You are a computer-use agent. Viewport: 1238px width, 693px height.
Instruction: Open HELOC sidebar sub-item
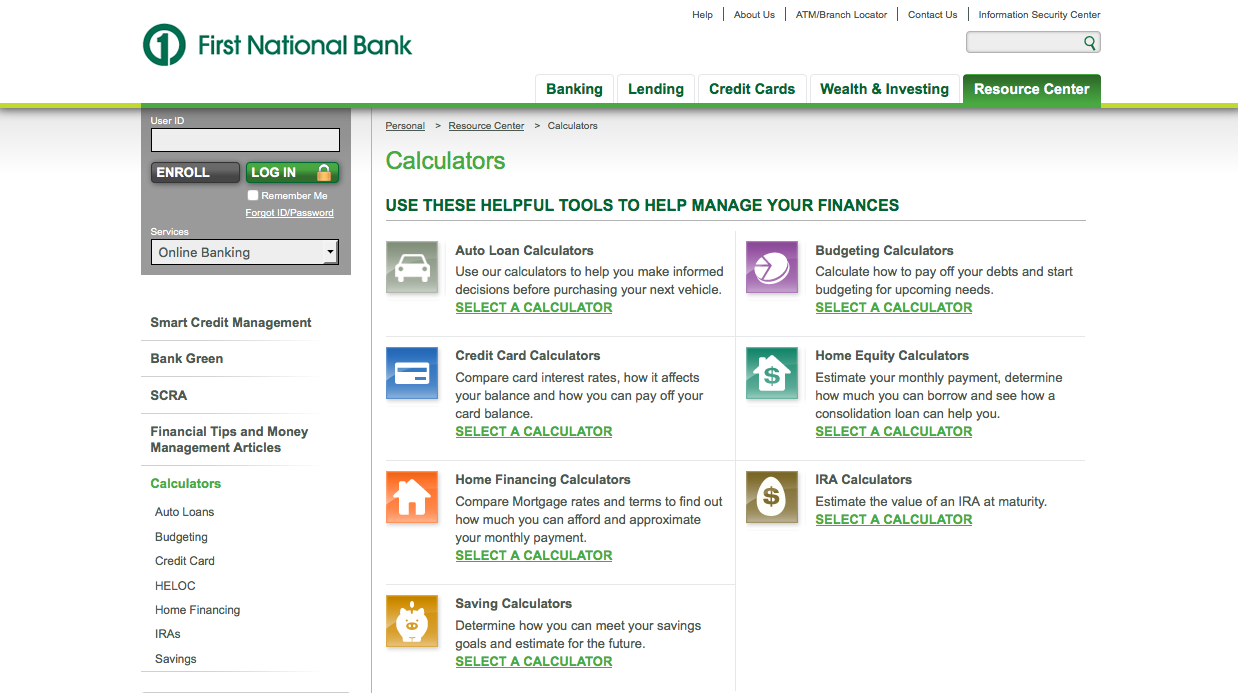pyautogui.click(x=175, y=586)
